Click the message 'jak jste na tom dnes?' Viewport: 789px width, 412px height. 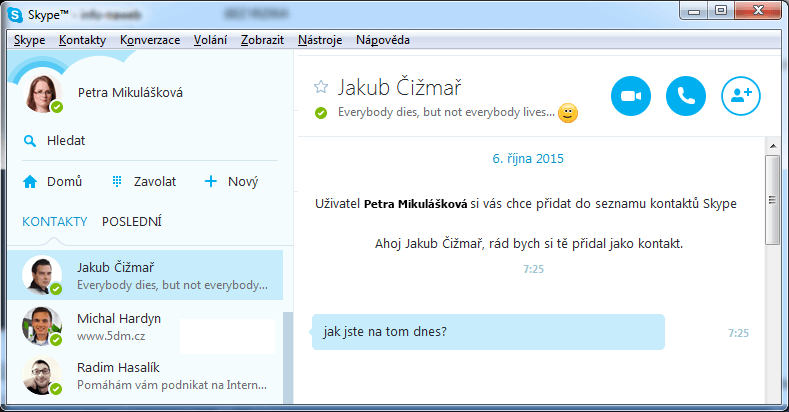tap(488, 332)
